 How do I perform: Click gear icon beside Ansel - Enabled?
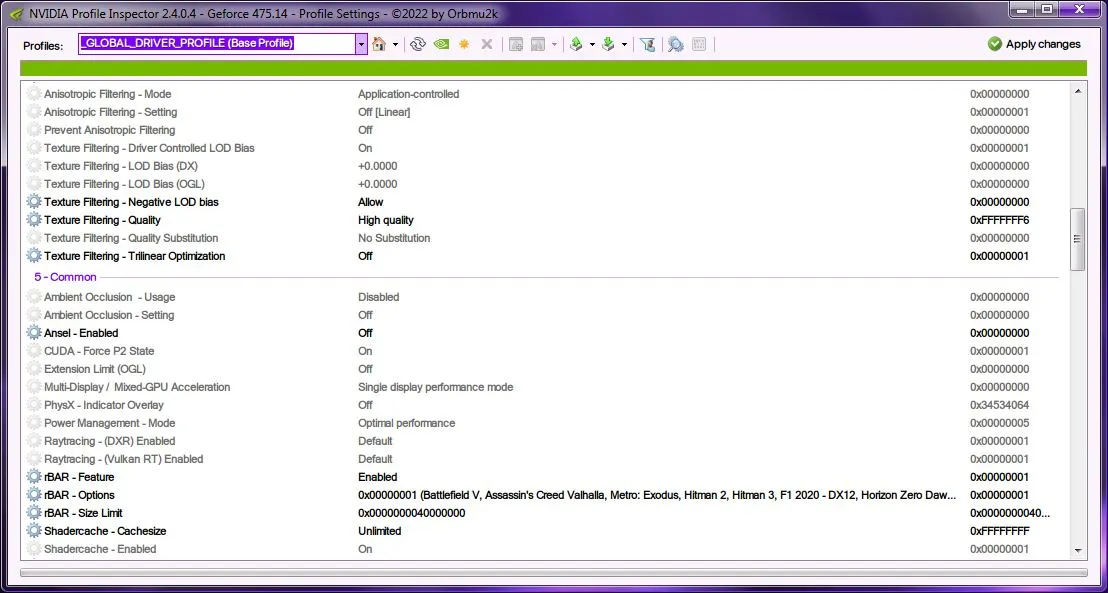click(x=34, y=333)
